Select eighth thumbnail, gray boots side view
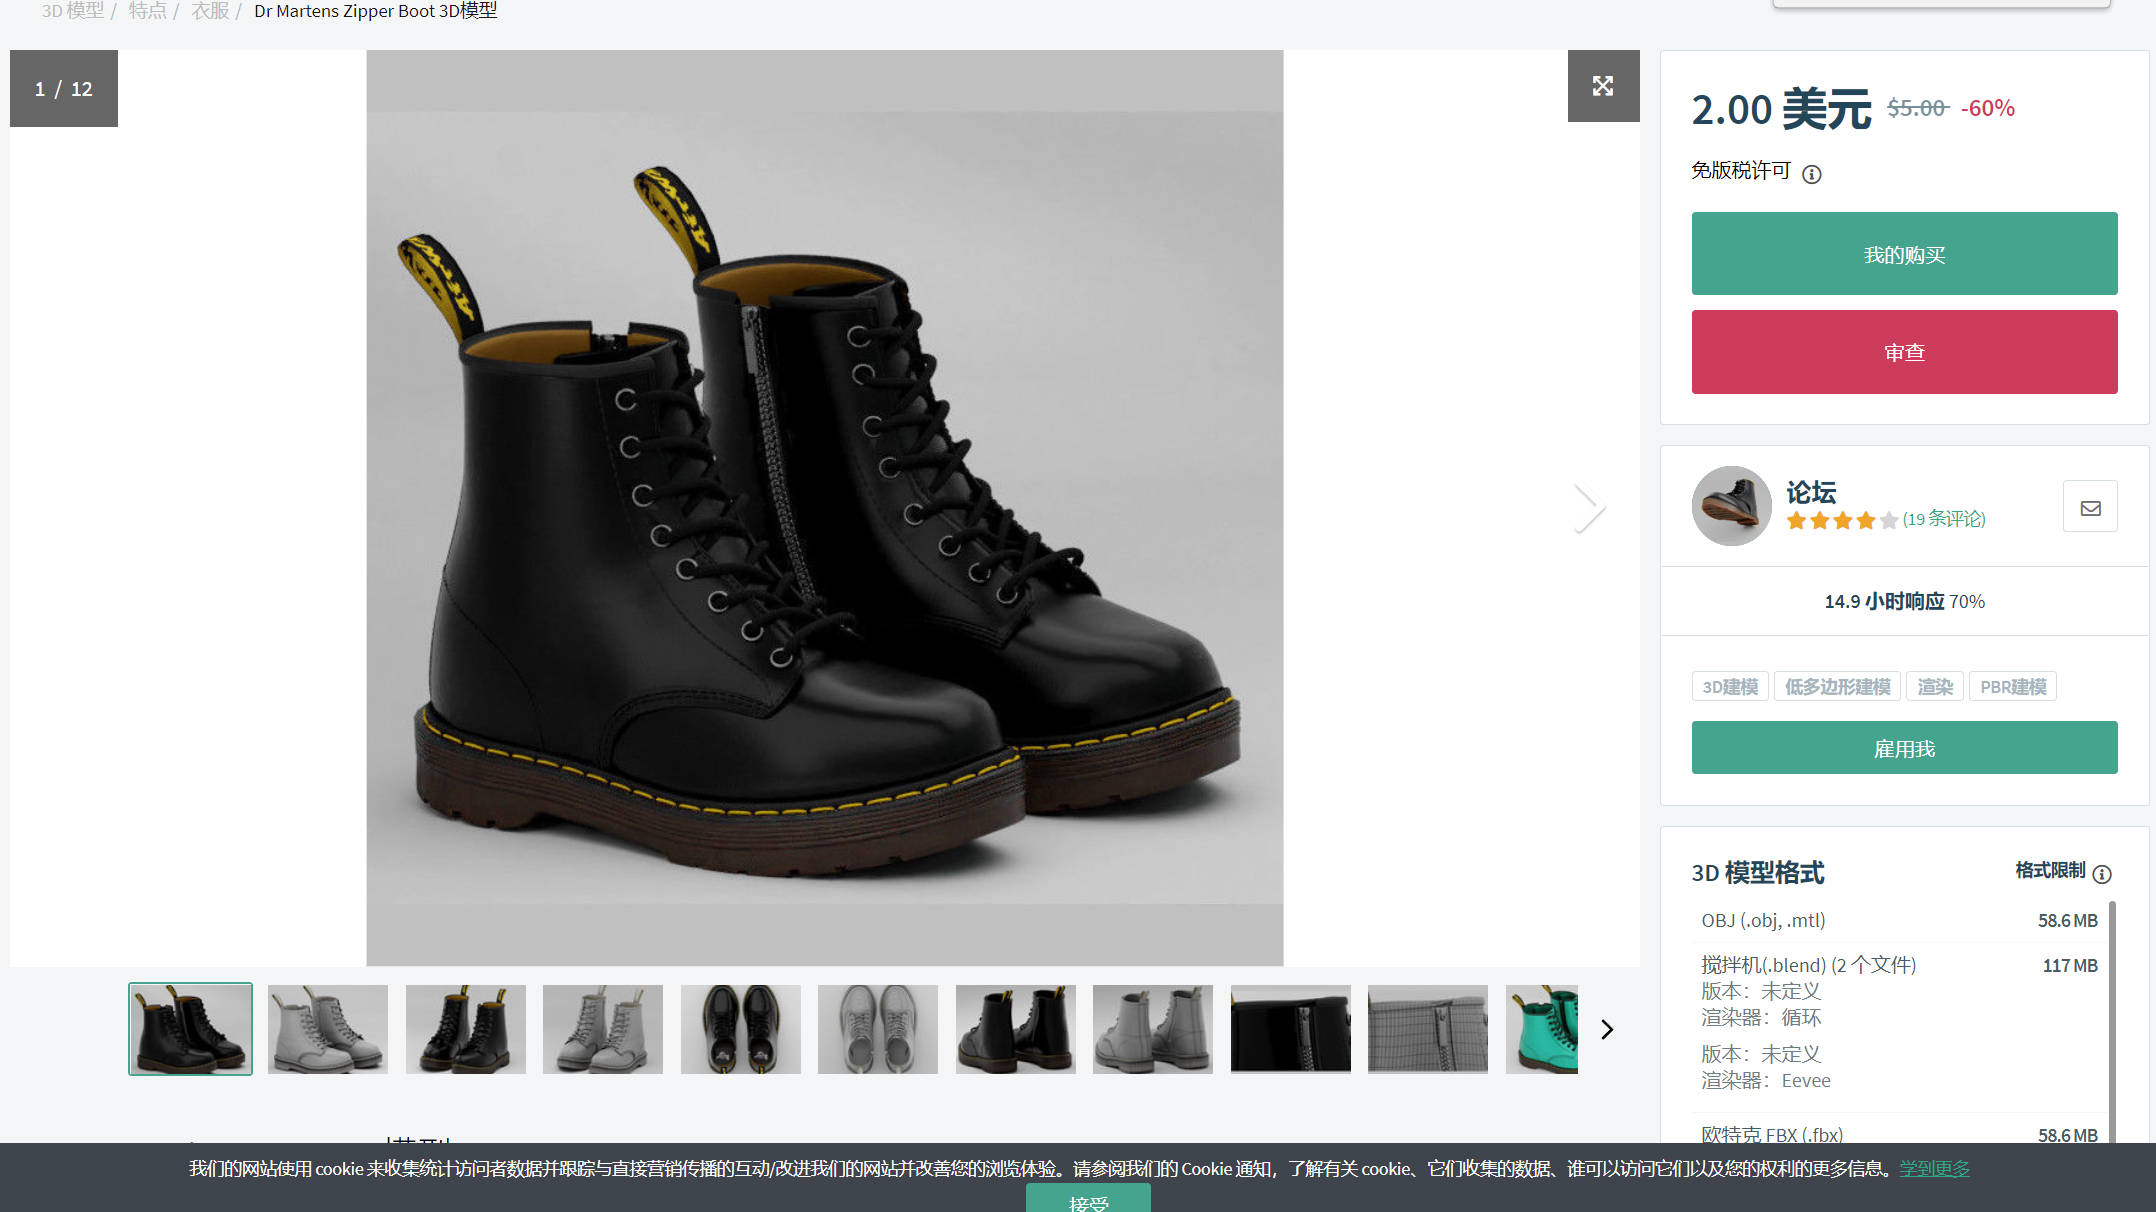 (x=1153, y=1029)
